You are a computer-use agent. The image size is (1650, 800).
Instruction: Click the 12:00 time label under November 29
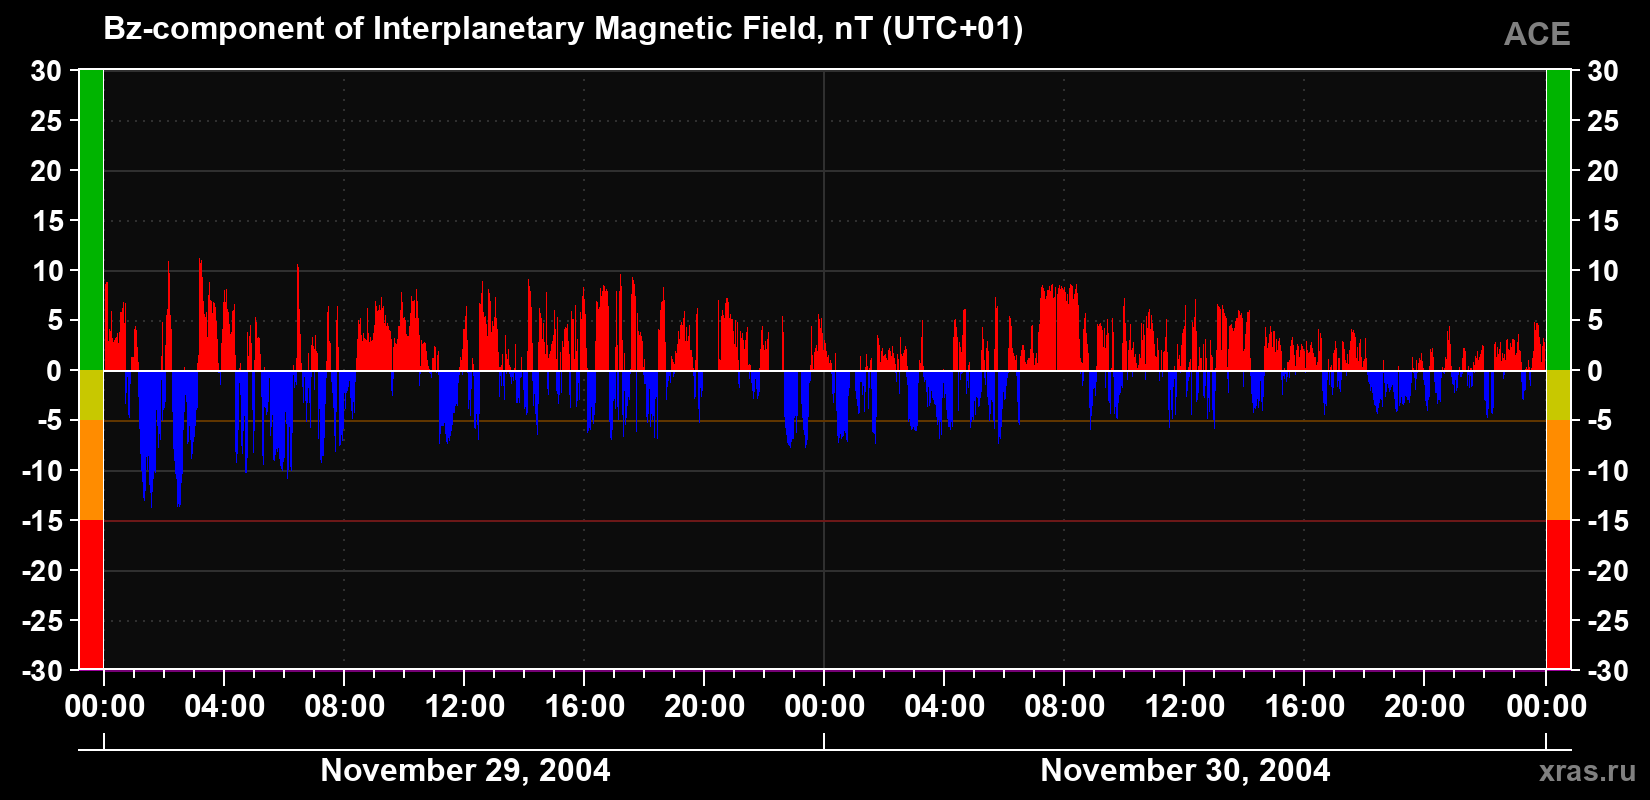coord(465,706)
